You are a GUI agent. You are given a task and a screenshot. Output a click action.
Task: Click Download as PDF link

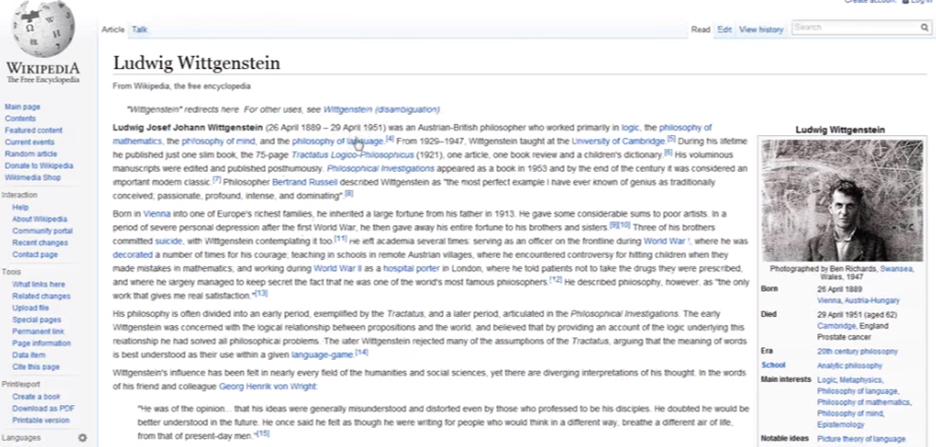pyautogui.click(x=43, y=409)
